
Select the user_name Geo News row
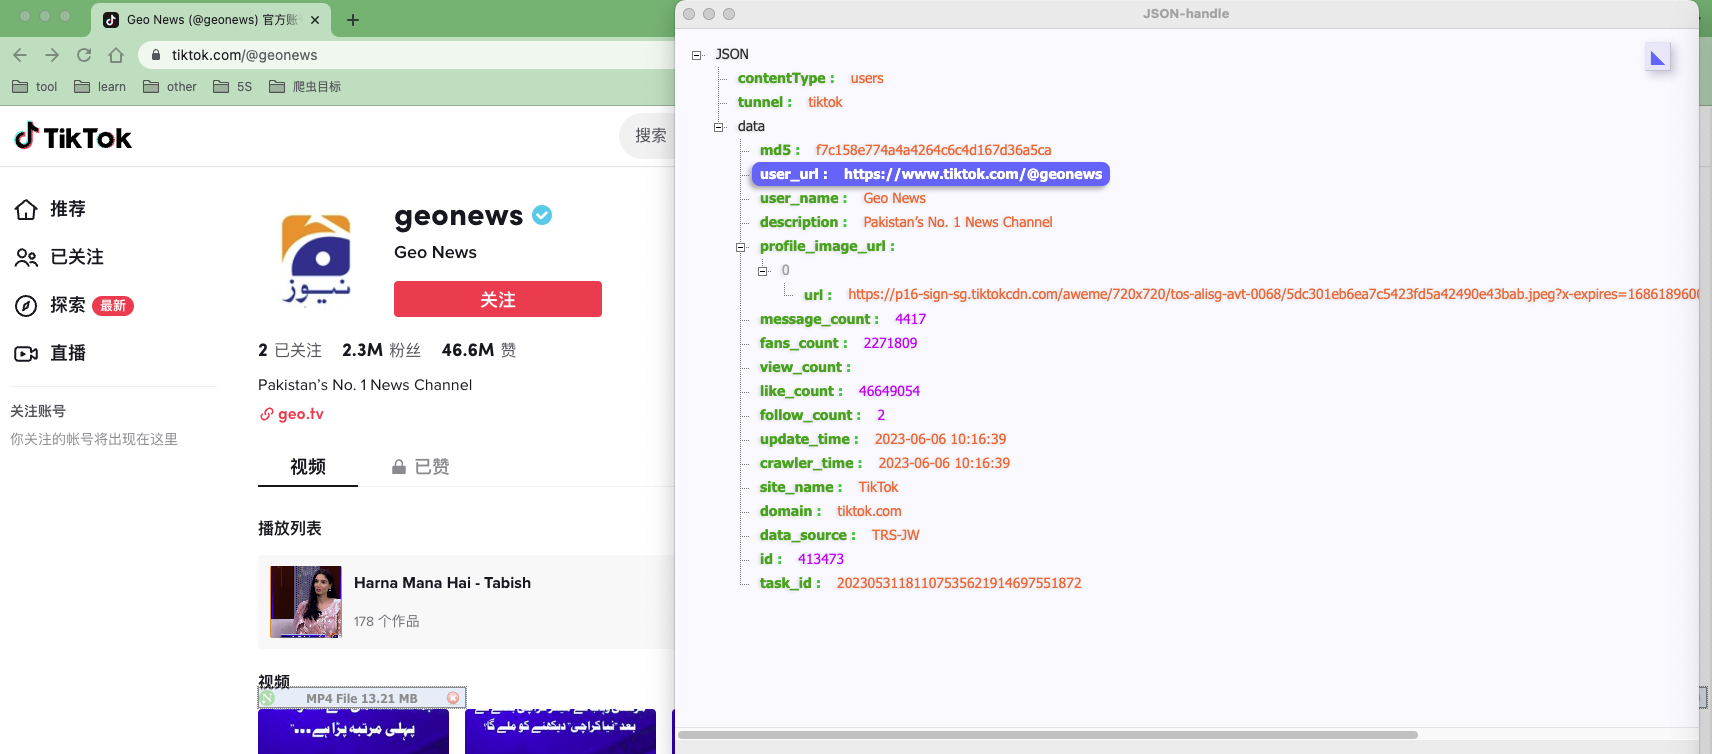(842, 198)
